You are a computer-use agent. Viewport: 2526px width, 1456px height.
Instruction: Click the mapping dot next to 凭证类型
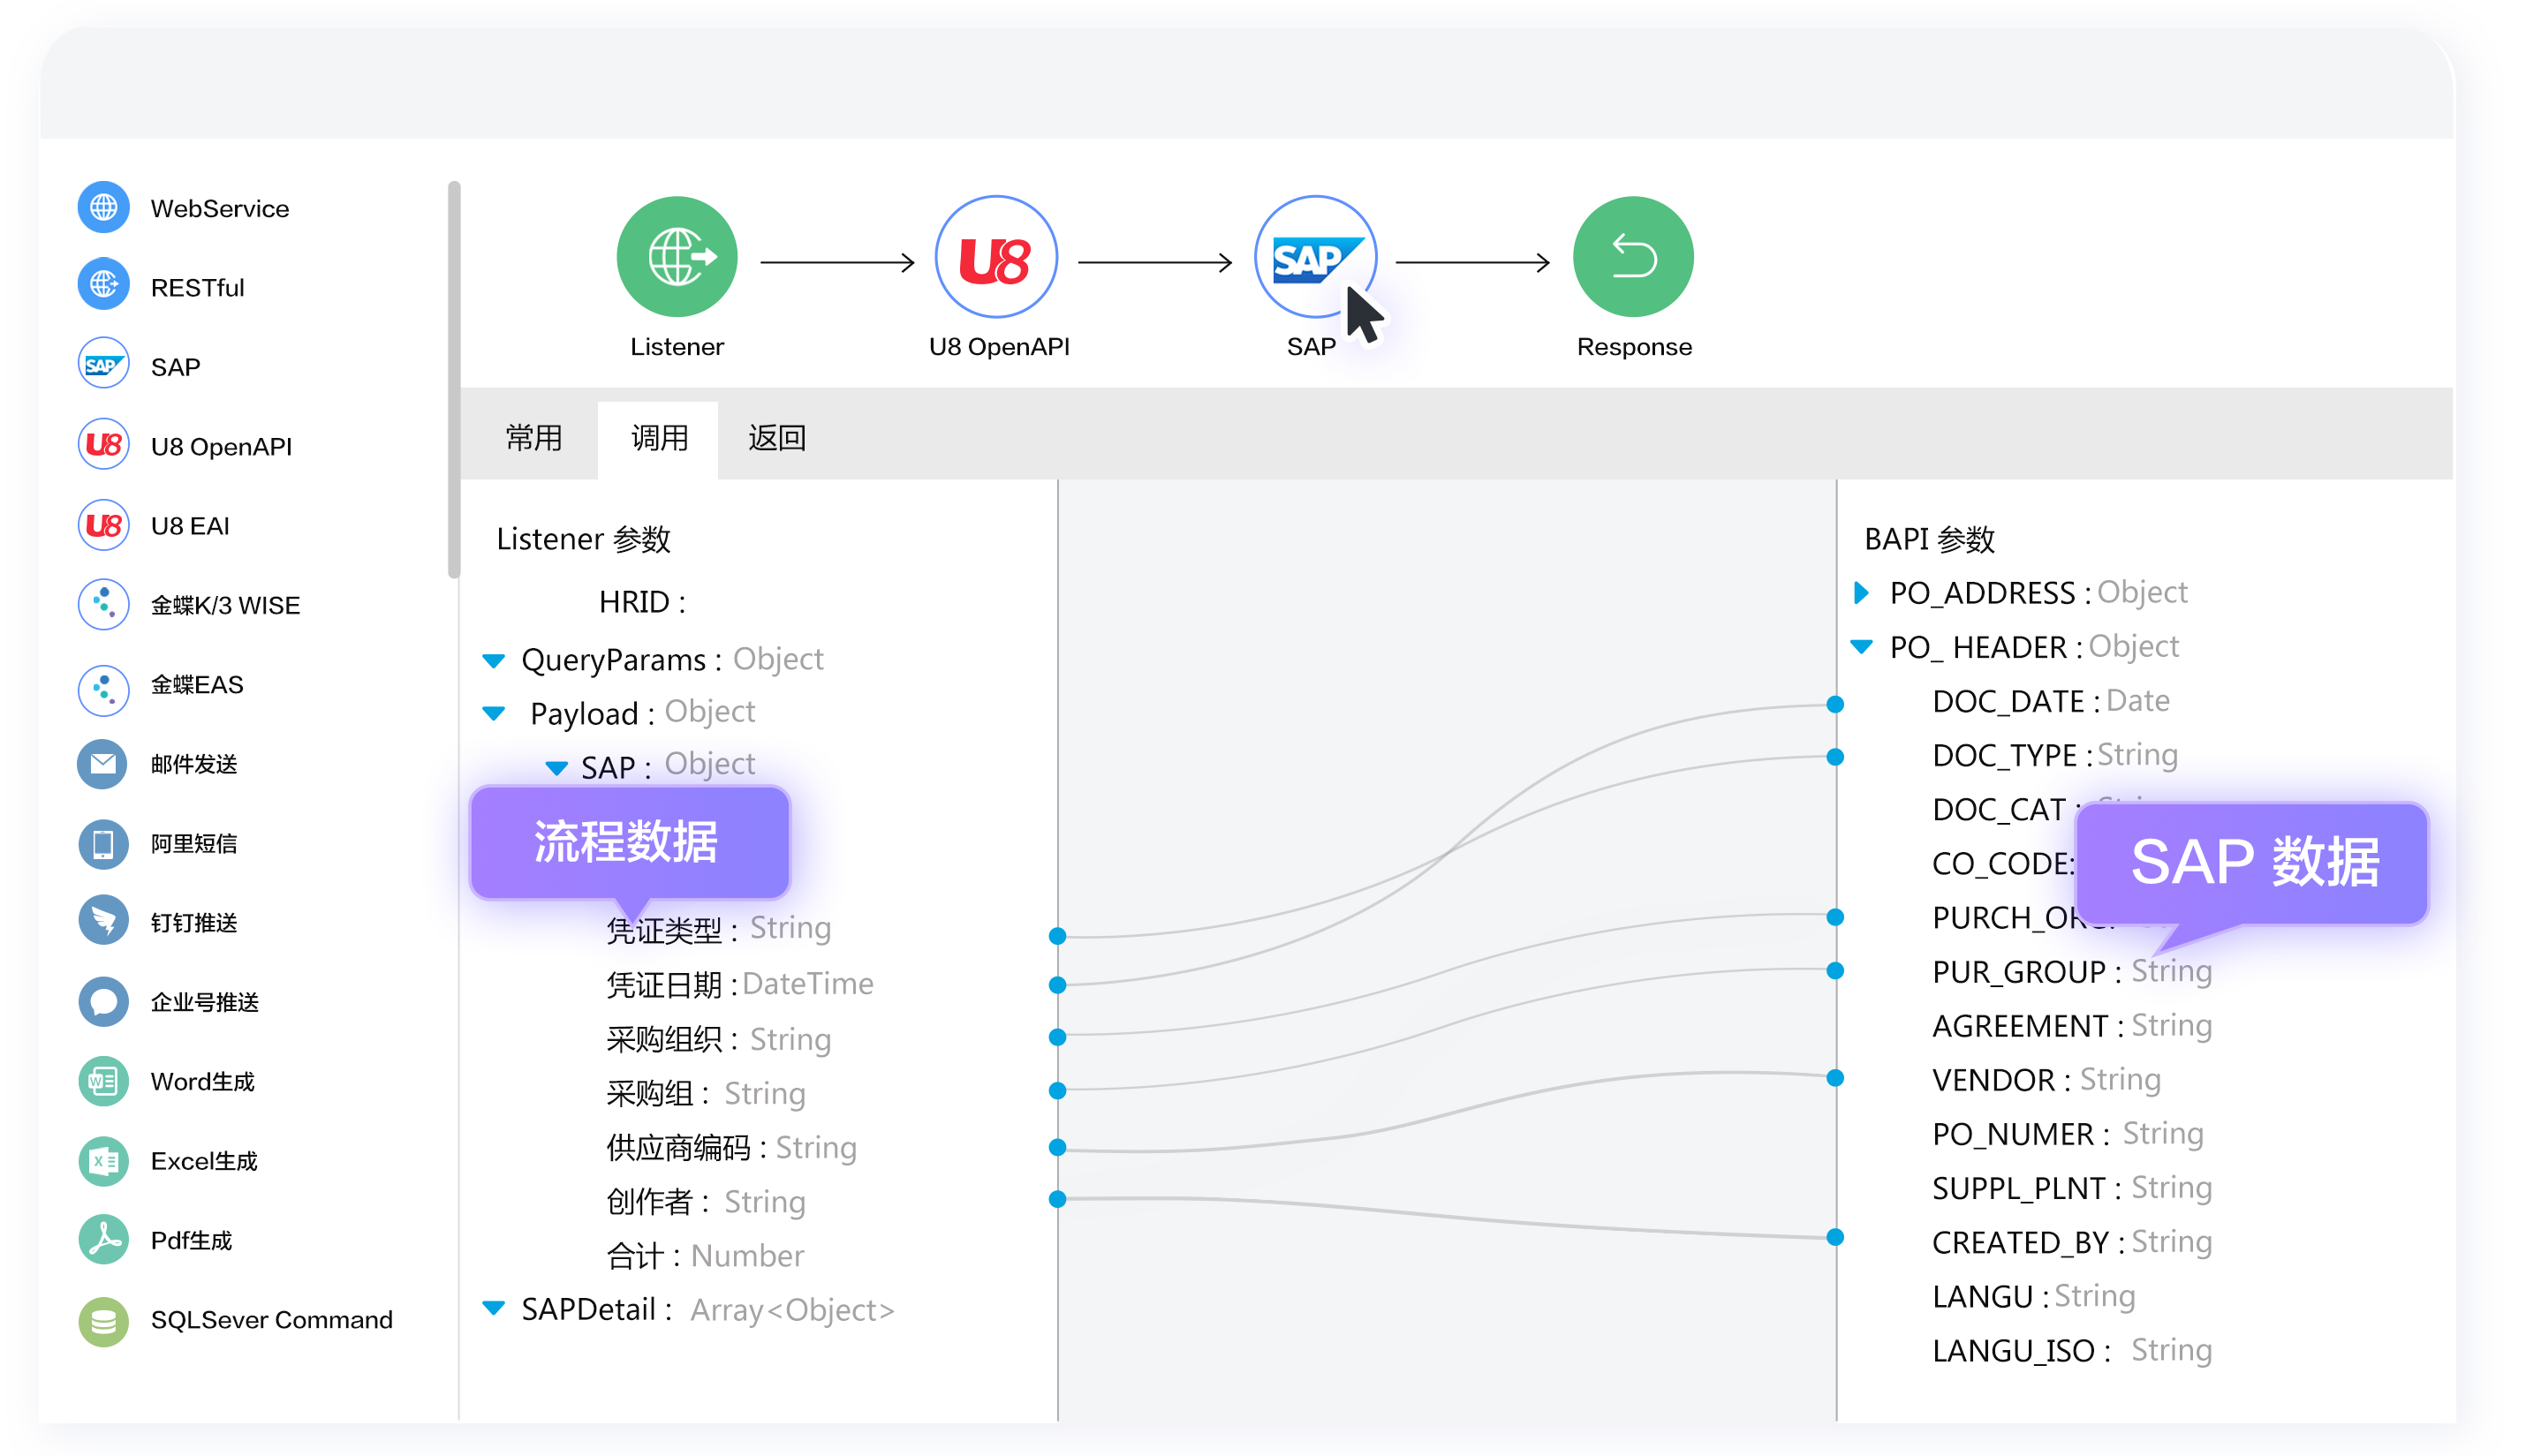1057,935
